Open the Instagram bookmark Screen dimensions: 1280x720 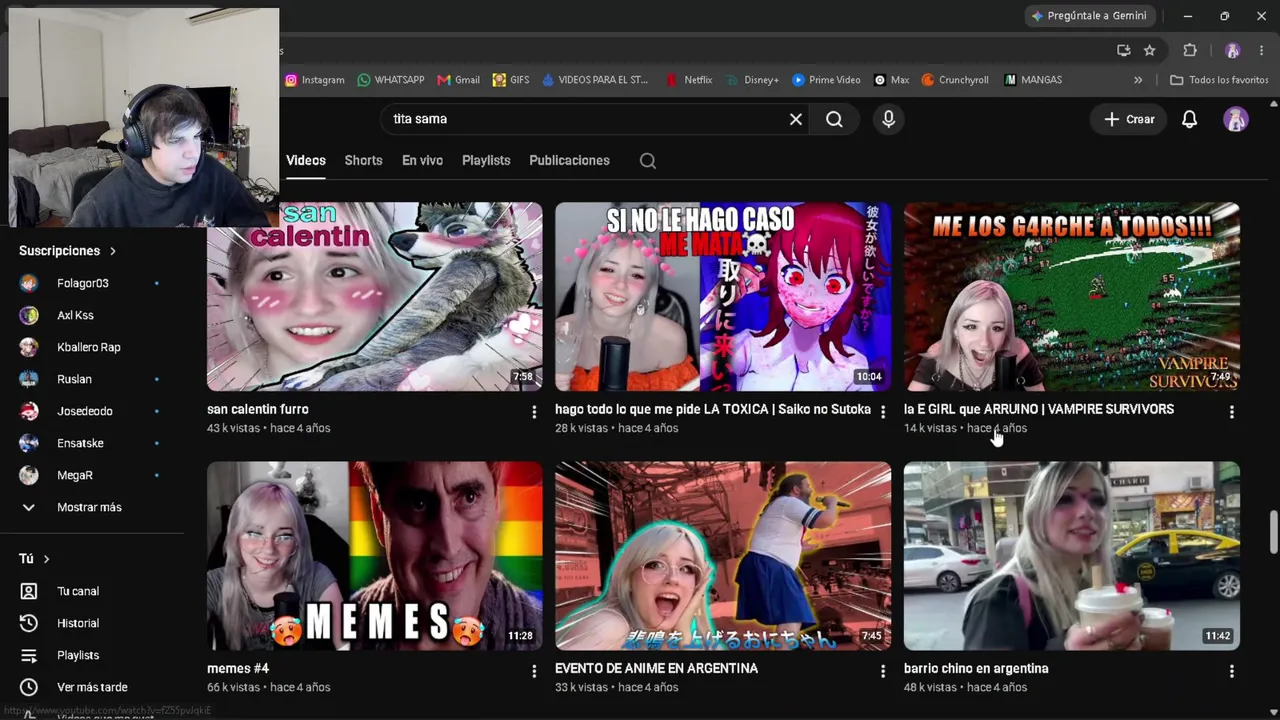point(314,80)
